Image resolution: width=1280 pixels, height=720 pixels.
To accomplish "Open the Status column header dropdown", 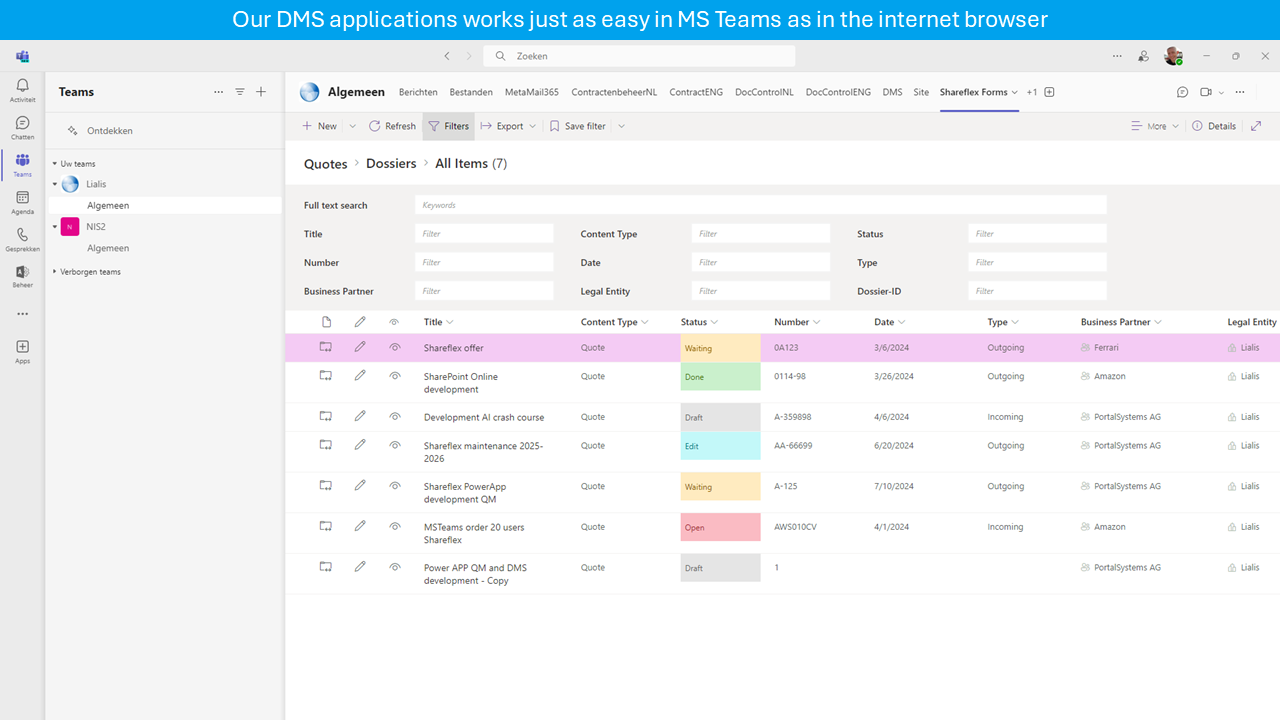I will 714,322.
